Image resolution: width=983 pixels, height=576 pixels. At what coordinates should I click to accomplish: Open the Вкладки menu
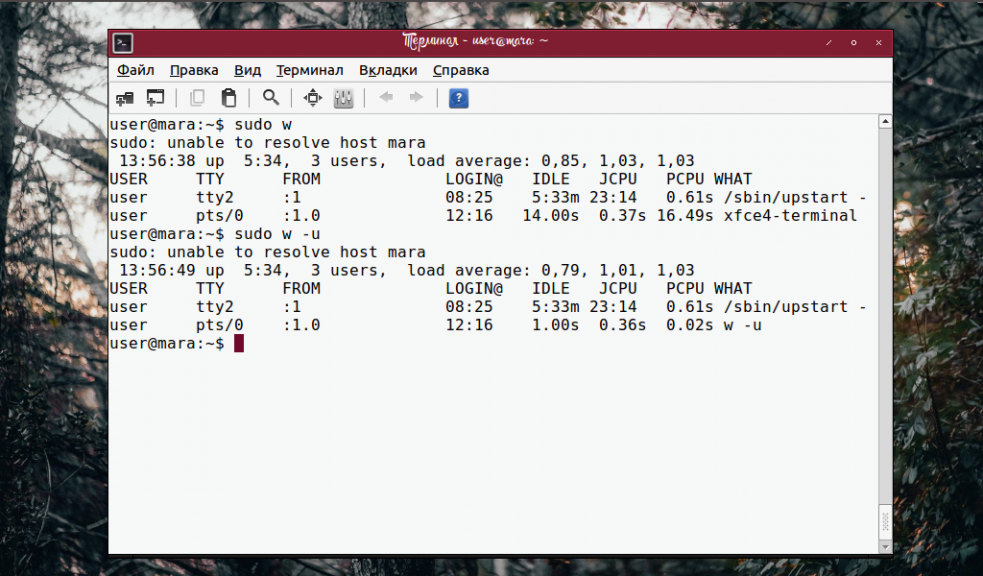[x=388, y=70]
